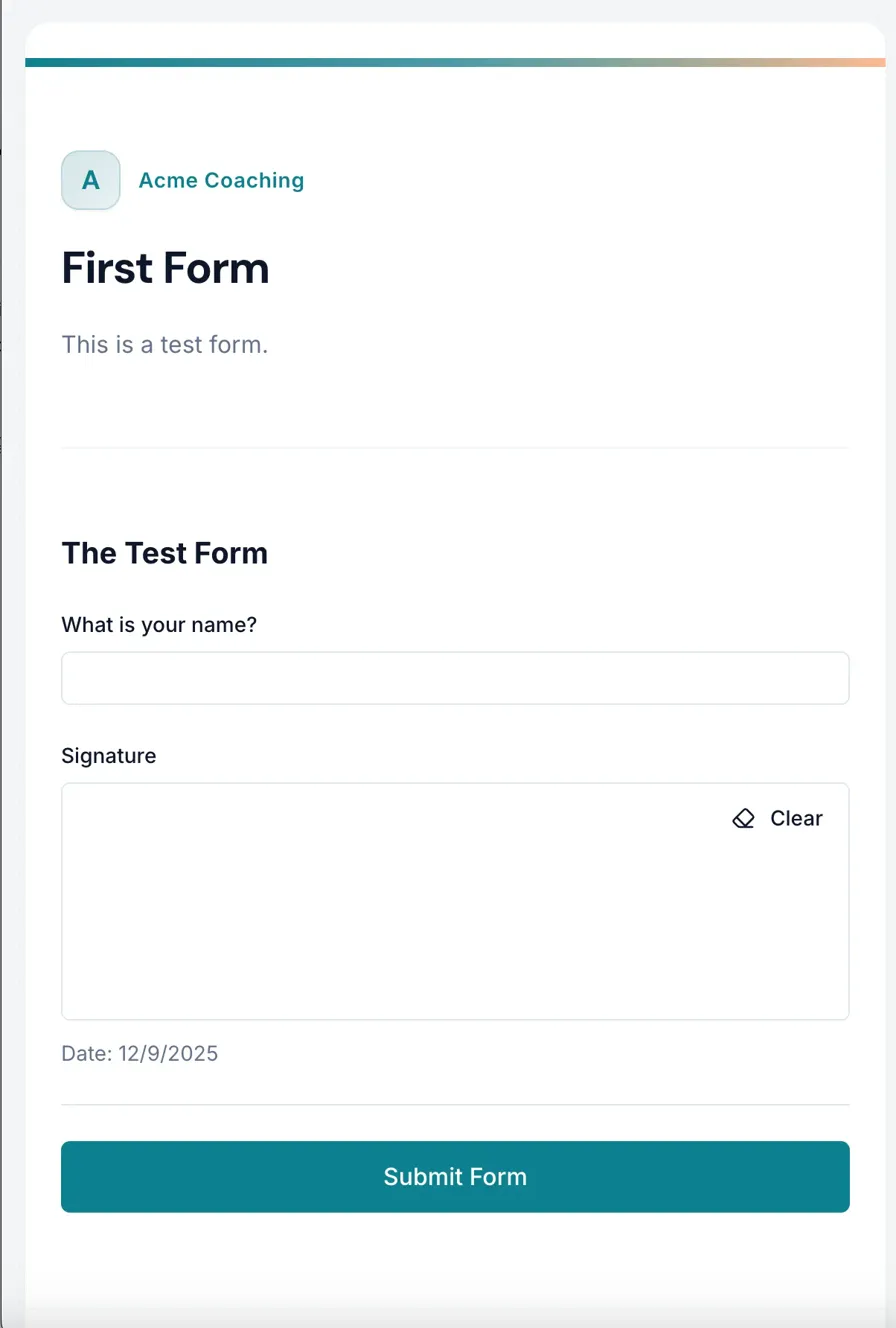Viewport: 896px width, 1328px height.
Task: Open the Acme Coaching link
Action: tap(220, 180)
